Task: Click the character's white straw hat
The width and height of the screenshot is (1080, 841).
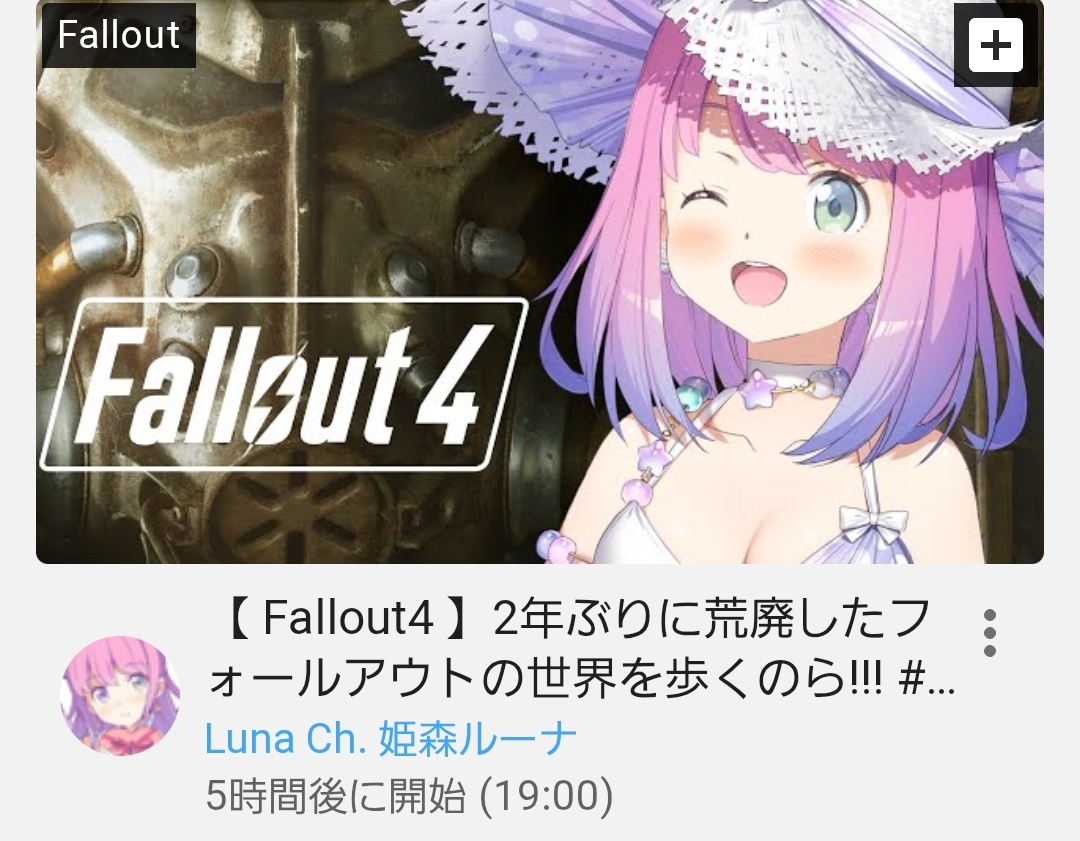Action: coord(730,76)
